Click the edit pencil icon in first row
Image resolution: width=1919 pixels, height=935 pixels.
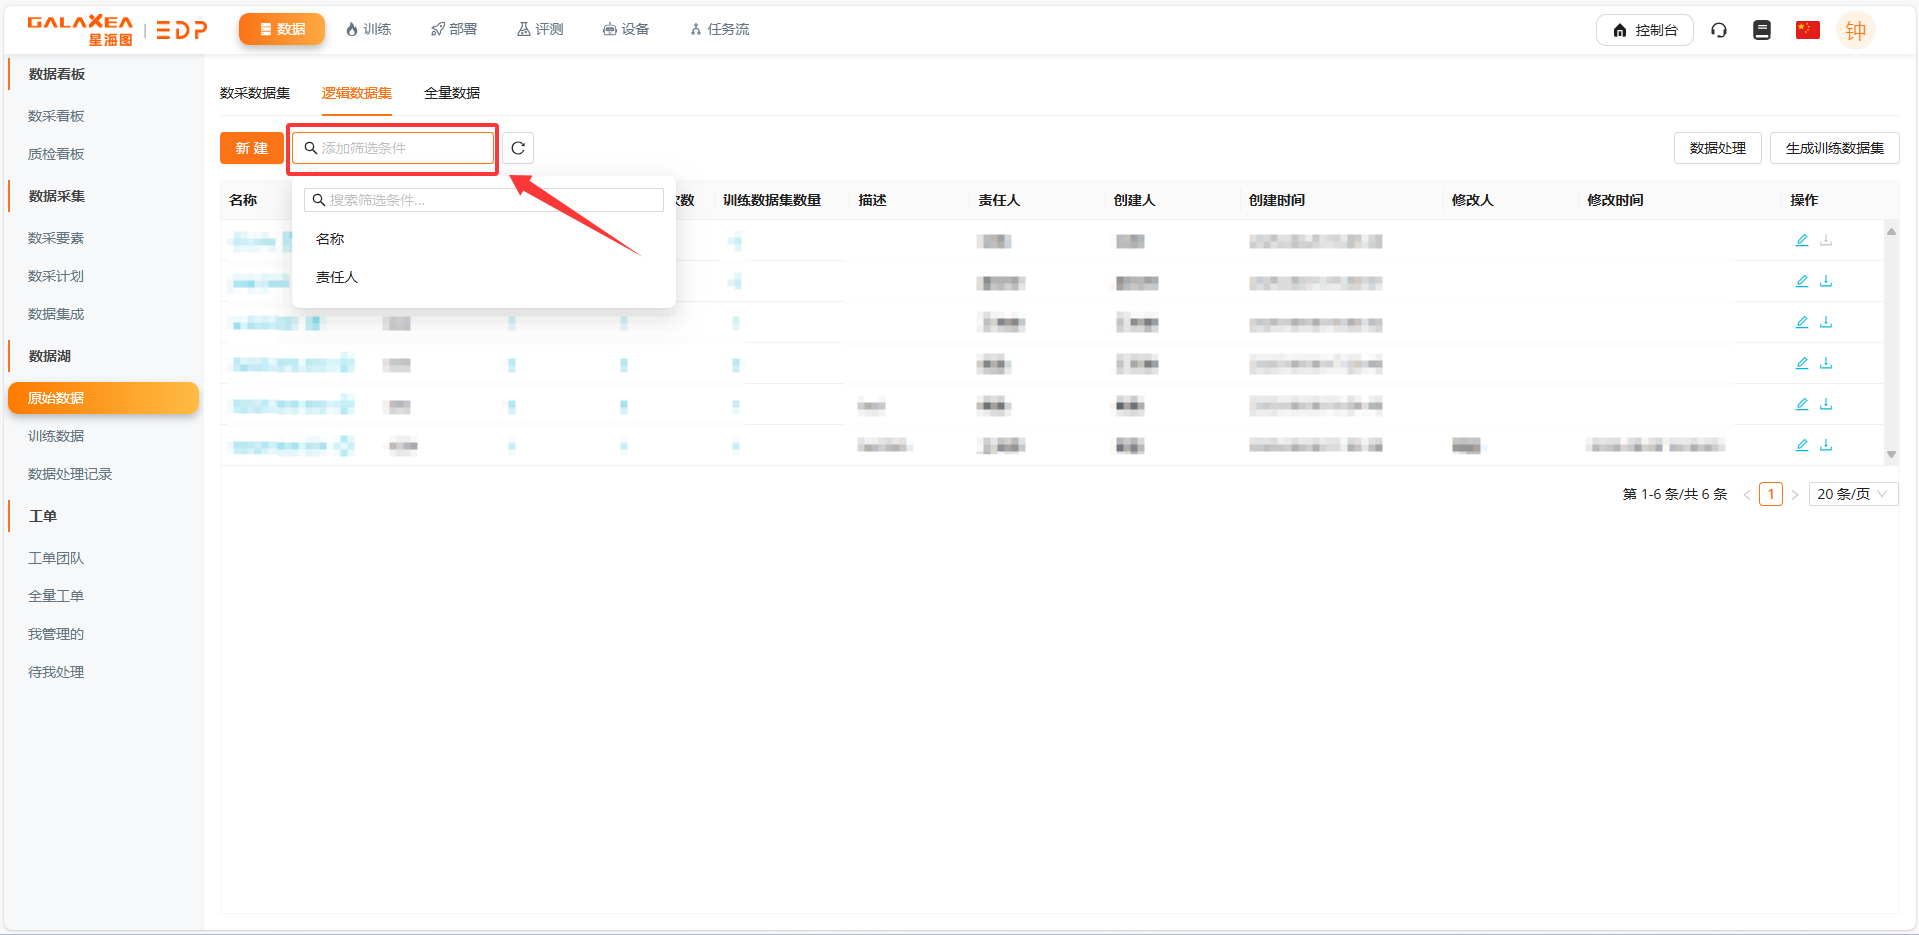(x=1801, y=240)
